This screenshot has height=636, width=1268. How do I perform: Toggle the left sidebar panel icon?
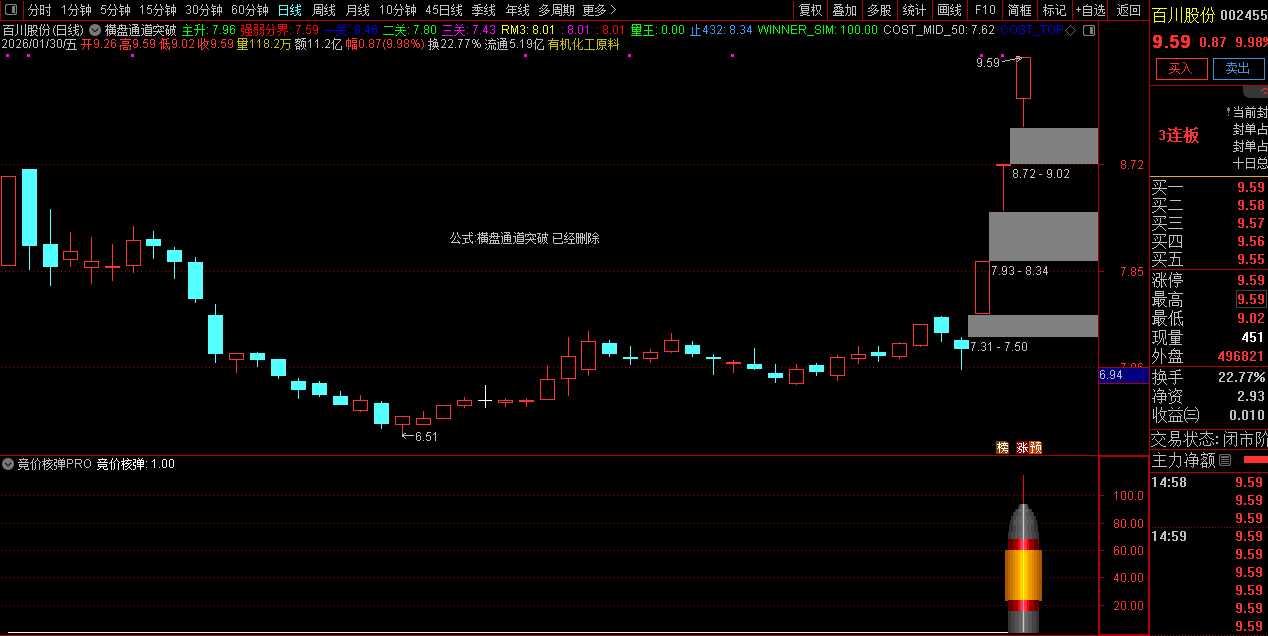[11, 10]
